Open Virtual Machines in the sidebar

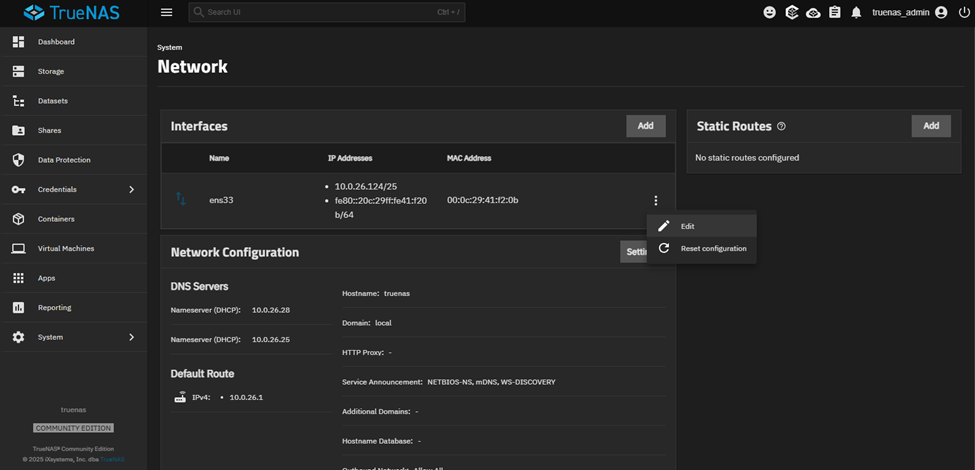pos(65,248)
